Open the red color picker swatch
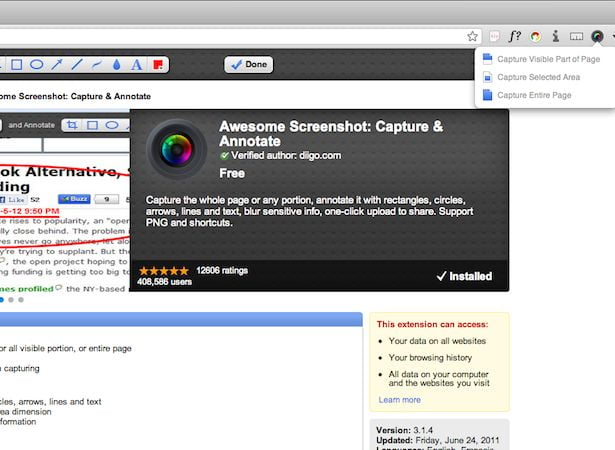The height and width of the screenshot is (450, 615). pos(158,64)
